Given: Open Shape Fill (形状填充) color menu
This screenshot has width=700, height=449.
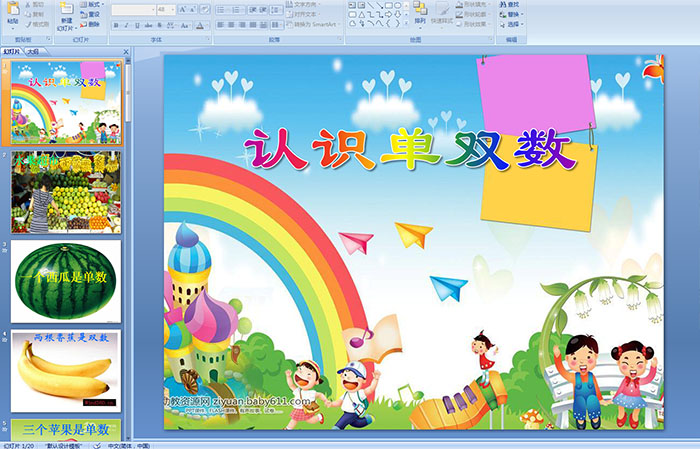Looking at the screenshot, I should [x=474, y=4].
